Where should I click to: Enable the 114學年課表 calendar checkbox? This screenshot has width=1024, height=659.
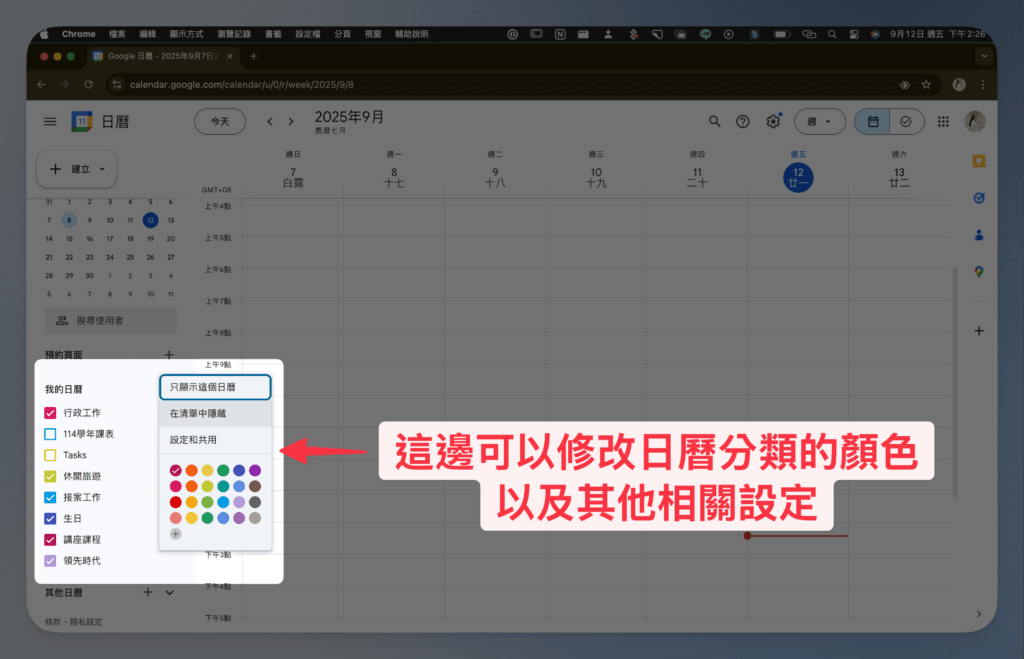pos(50,434)
